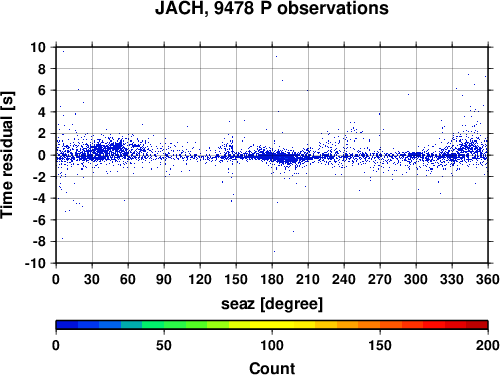This screenshot has height=375, width=500.
Task: Click the x-axis tick label 180
Action: [272, 279]
